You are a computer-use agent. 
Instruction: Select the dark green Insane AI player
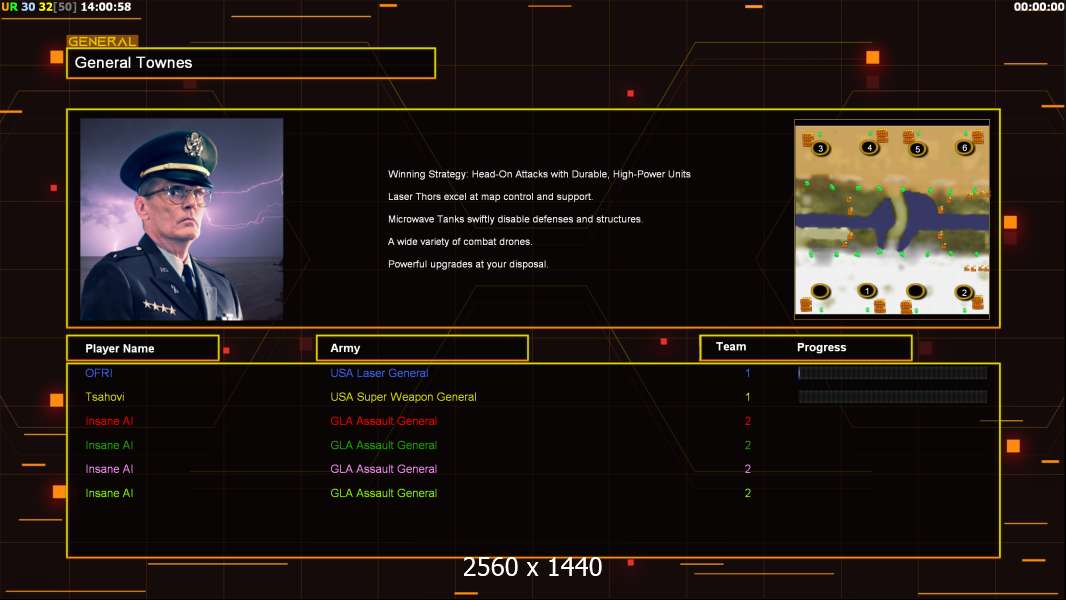[109, 445]
